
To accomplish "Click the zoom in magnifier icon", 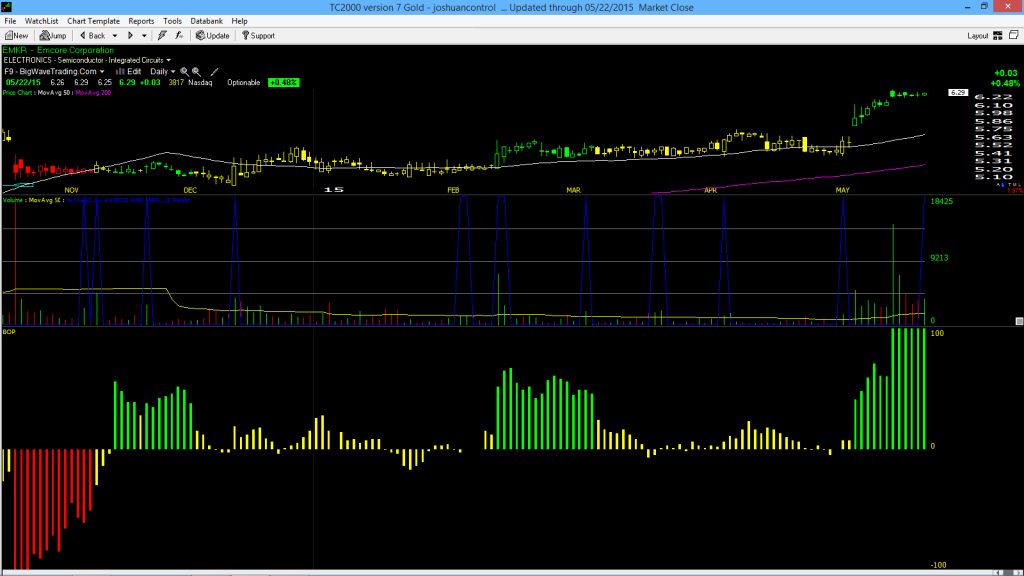I will [x=184, y=72].
